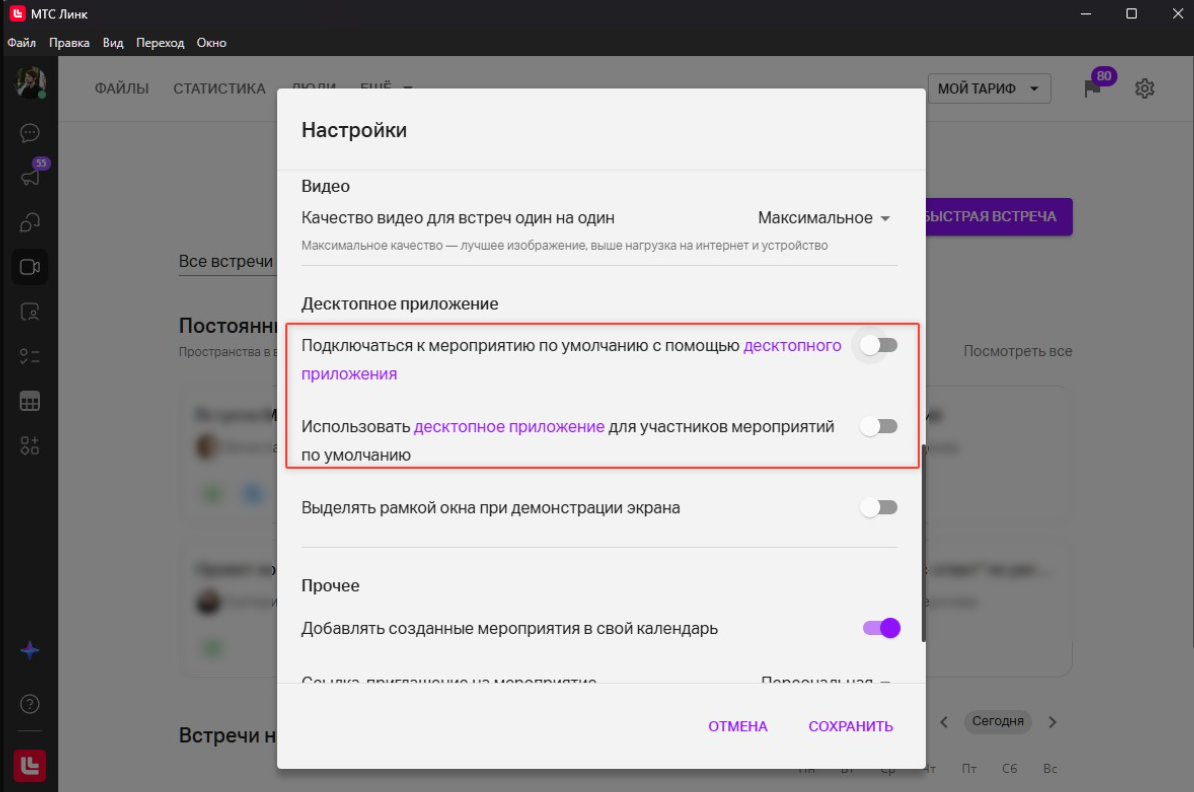This screenshot has height=792, width=1194.
Task: Click the maximum quality hint text
Action: pyautogui.click(x=564, y=245)
